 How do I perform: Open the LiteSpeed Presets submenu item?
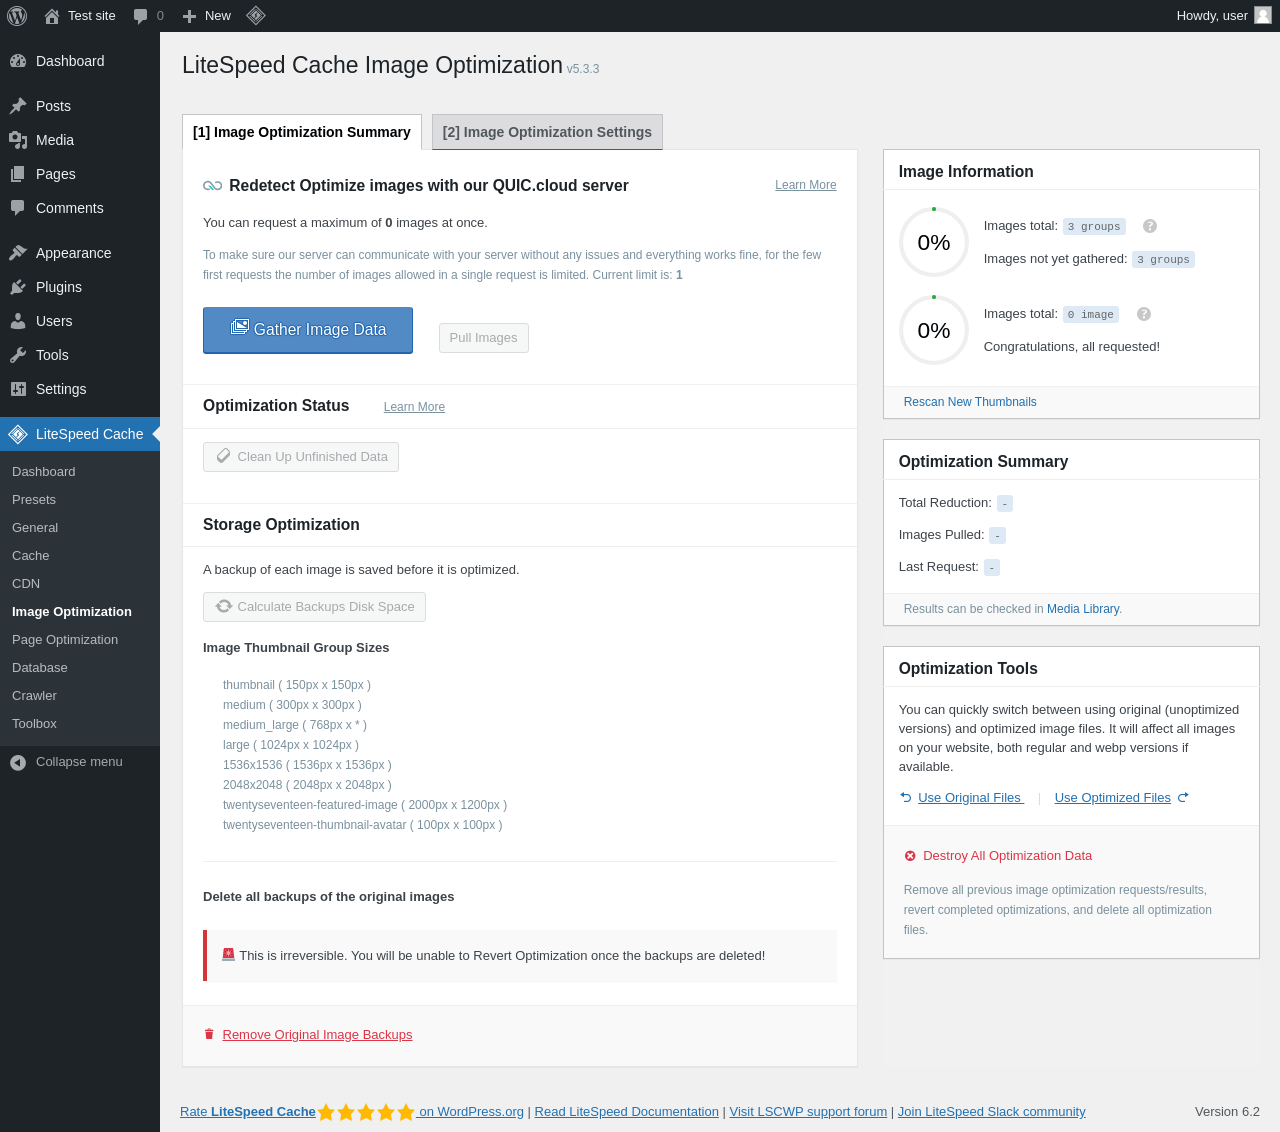coord(34,500)
